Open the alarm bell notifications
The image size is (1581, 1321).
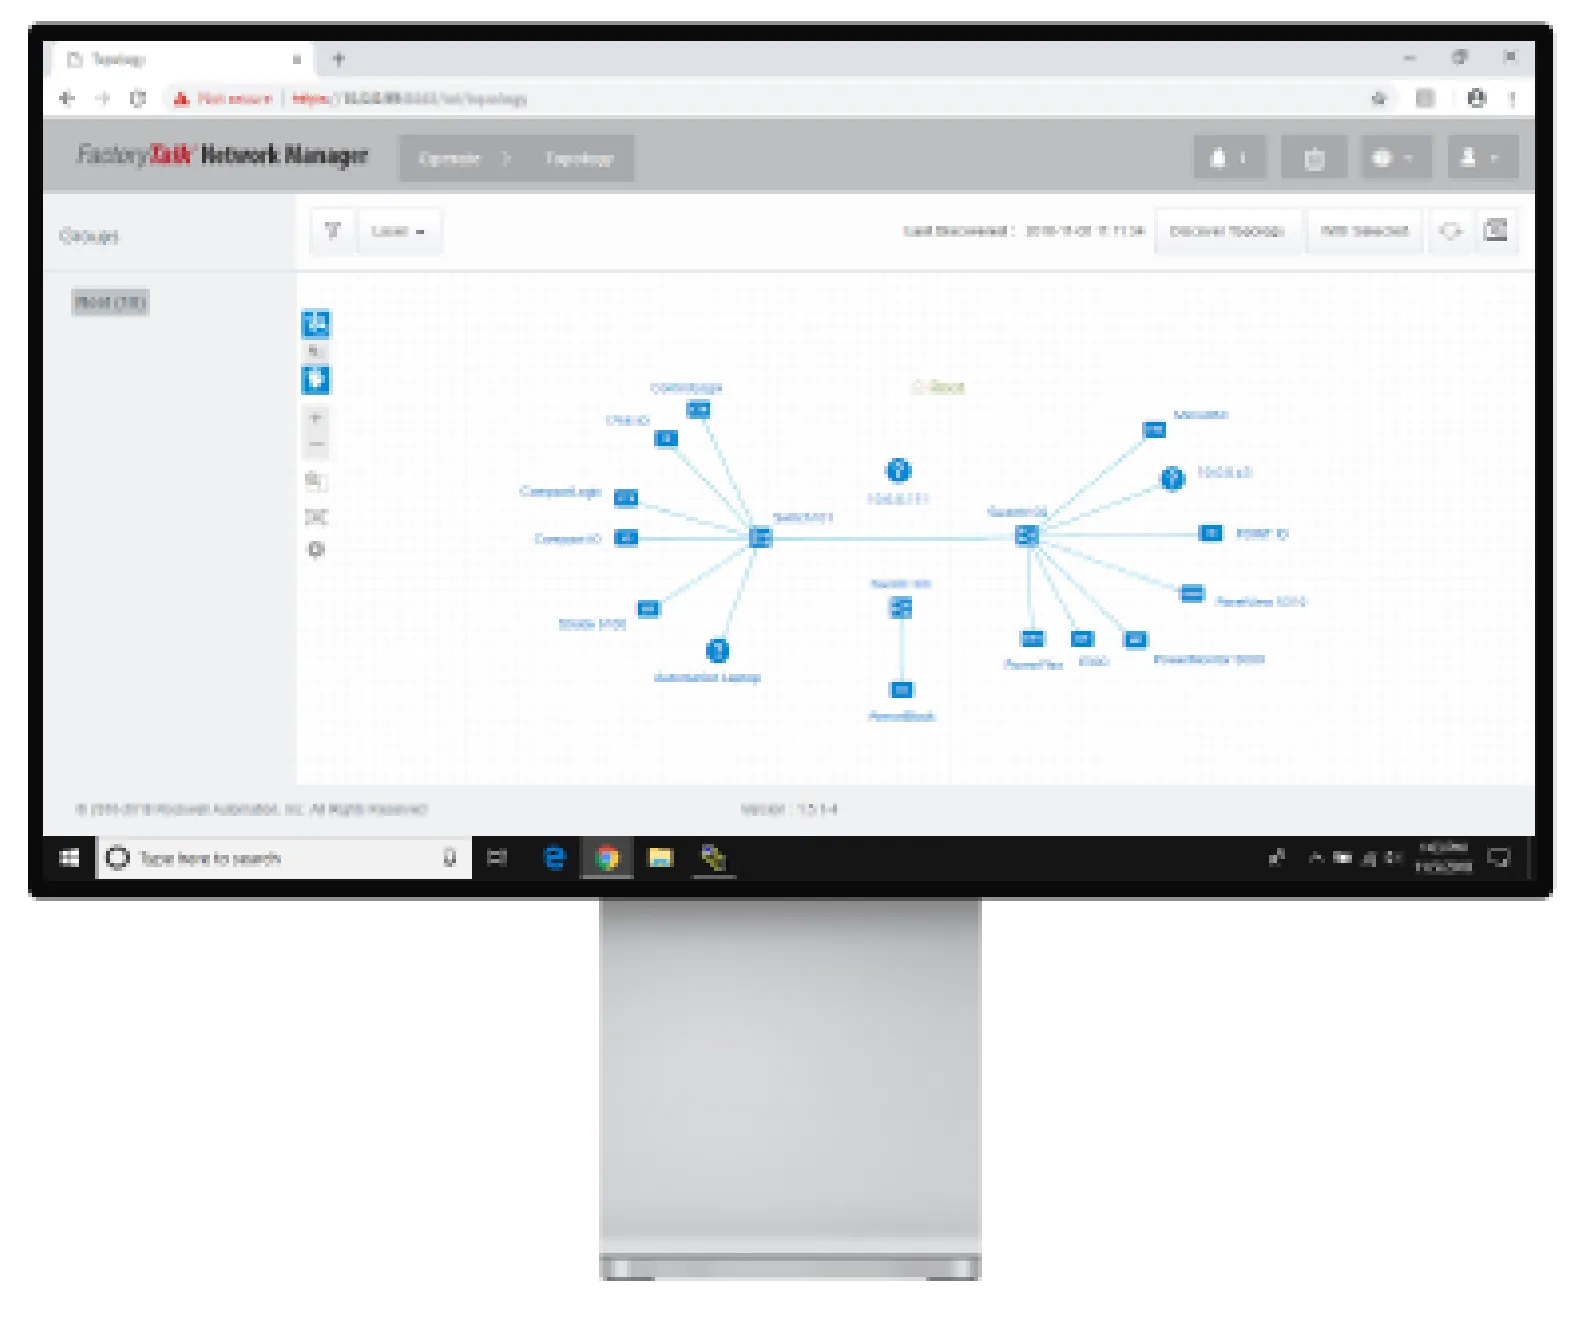click(1229, 158)
